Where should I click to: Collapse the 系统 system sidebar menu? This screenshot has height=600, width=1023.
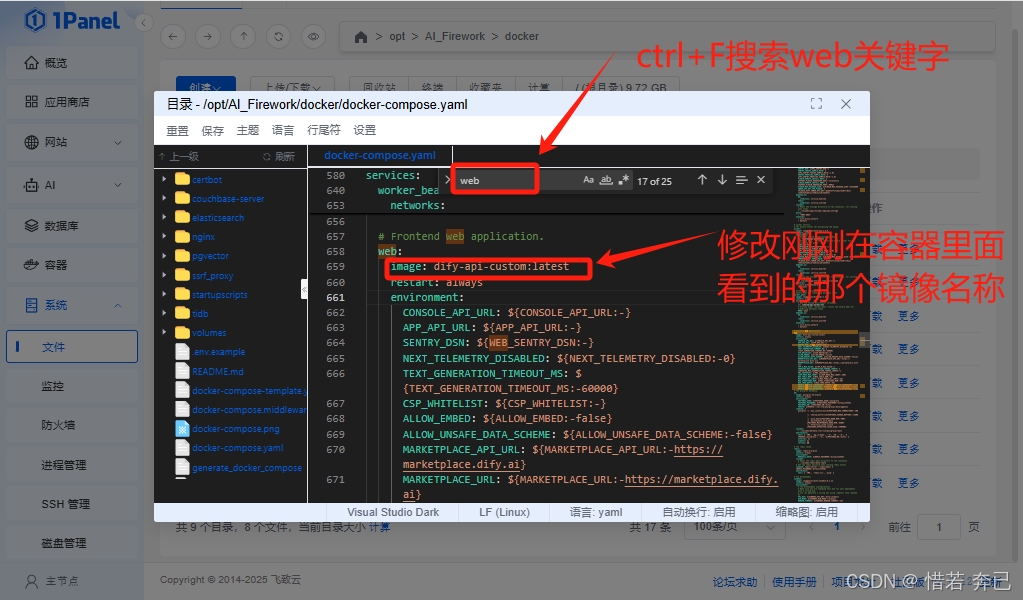coord(72,305)
